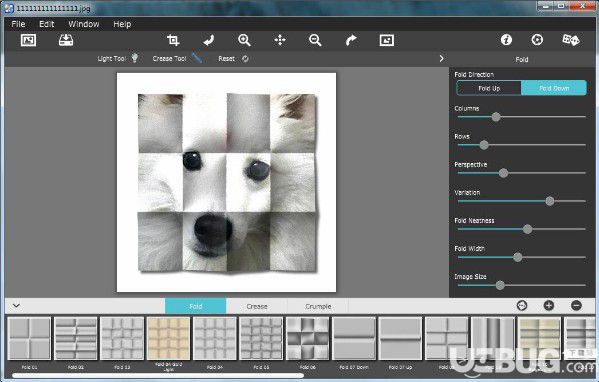This screenshot has width=599, height=382.
Task: Click the Image Size slider handle
Action: click(x=500, y=285)
